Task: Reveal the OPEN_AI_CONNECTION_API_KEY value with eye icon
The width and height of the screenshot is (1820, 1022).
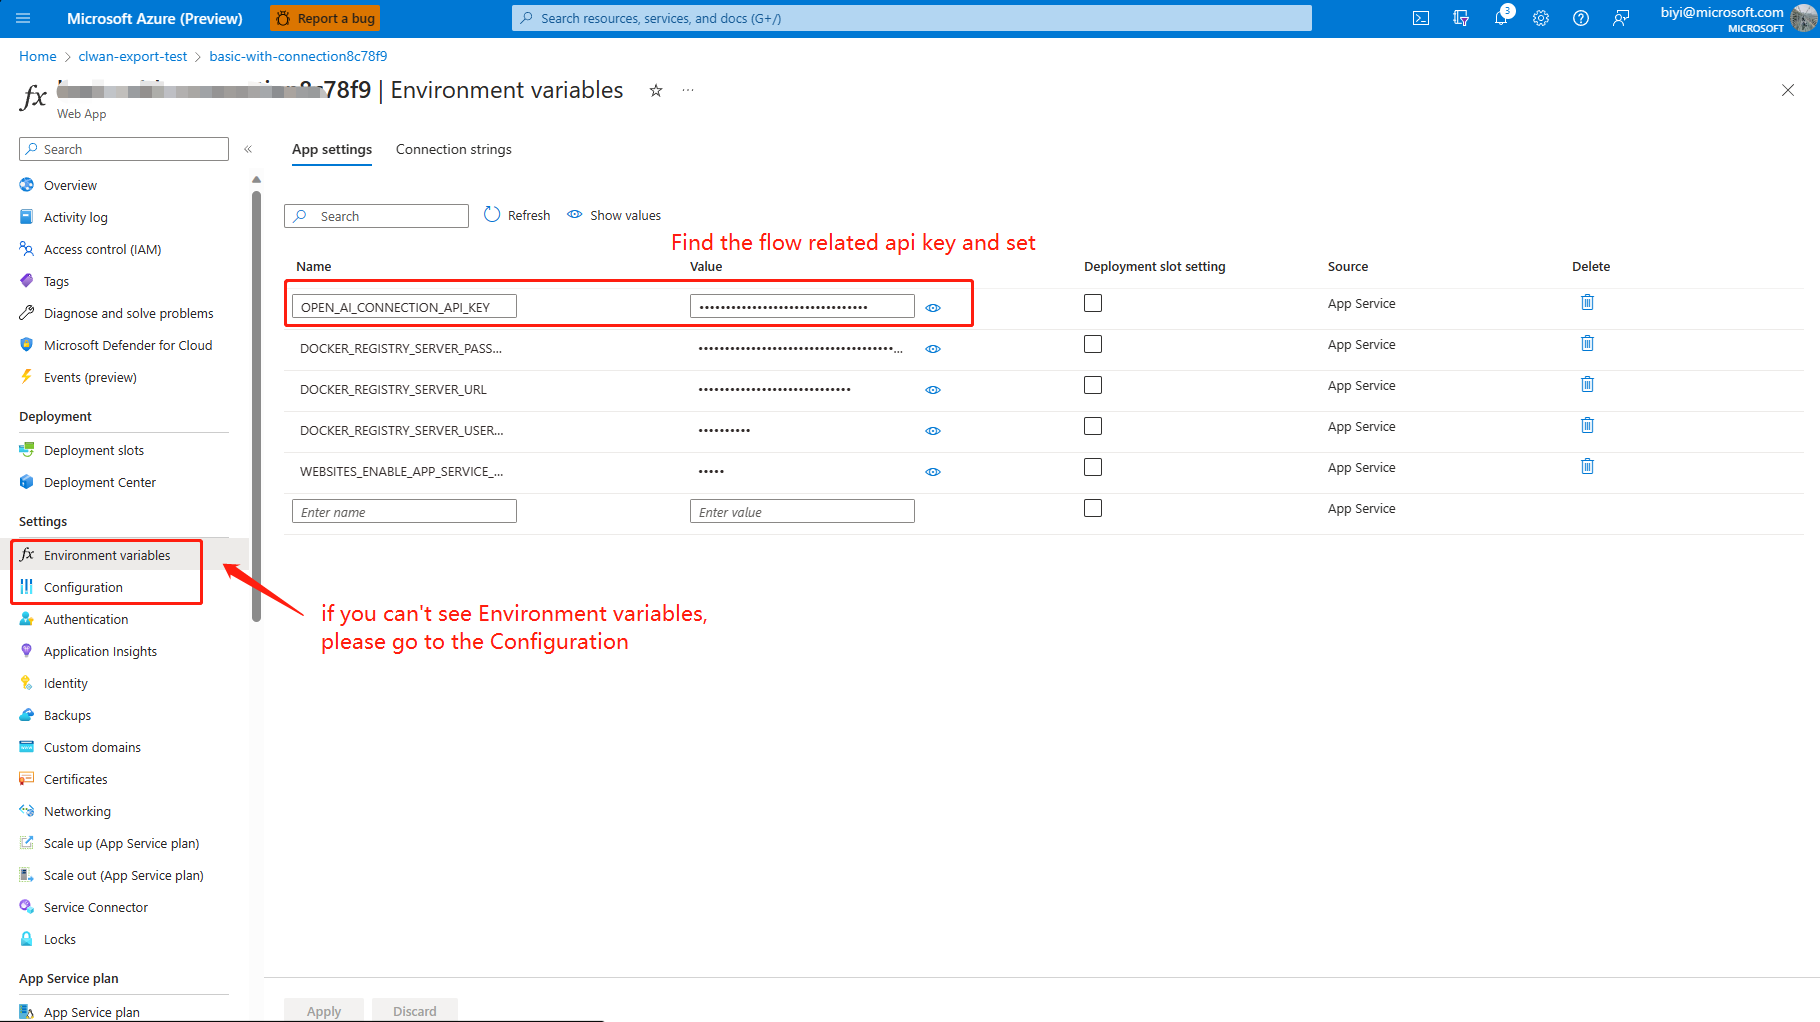Action: pyautogui.click(x=933, y=308)
